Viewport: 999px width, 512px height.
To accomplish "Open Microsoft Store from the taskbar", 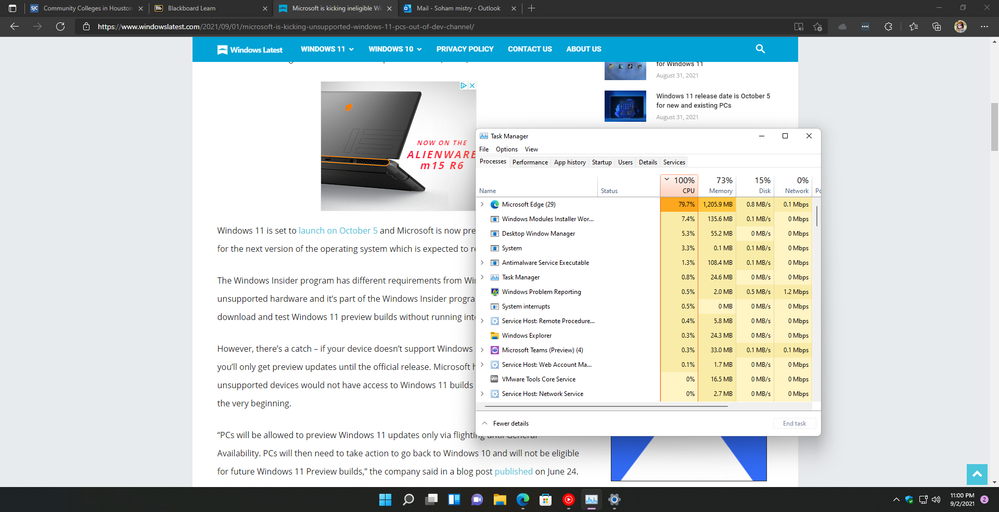I will (x=545, y=500).
